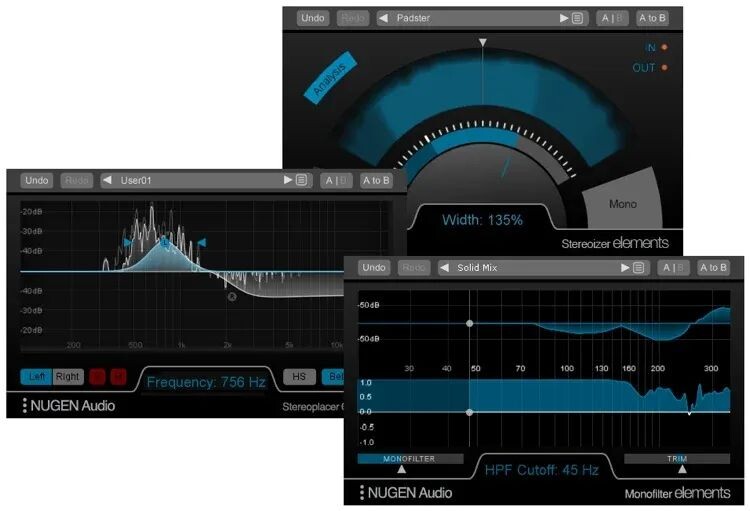
Task: Click the HPF Cutoff 45 Hz field
Action: pos(541,469)
